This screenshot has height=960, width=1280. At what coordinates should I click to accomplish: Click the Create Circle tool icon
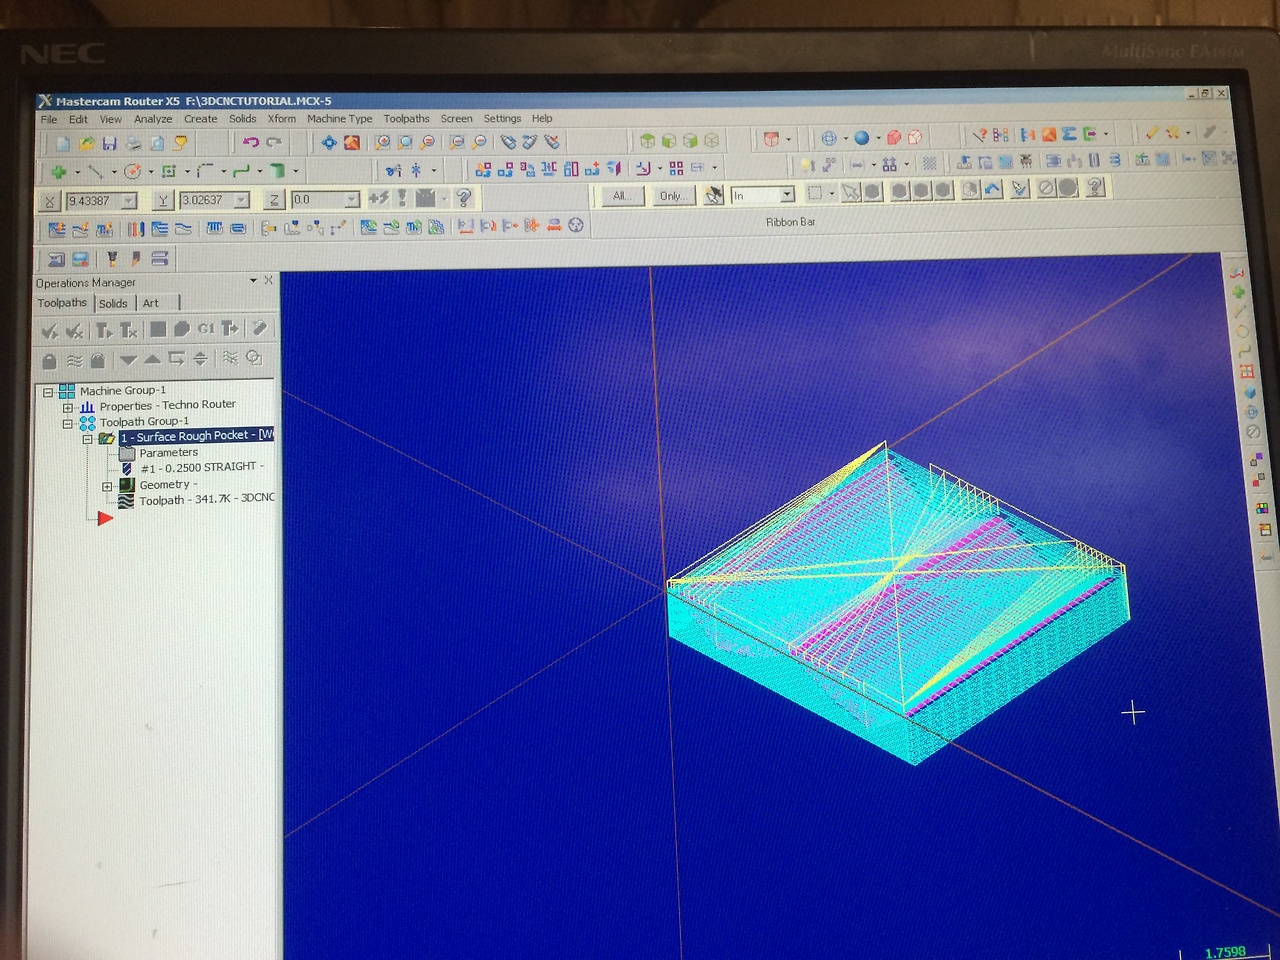pyautogui.click(x=132, y=172)
